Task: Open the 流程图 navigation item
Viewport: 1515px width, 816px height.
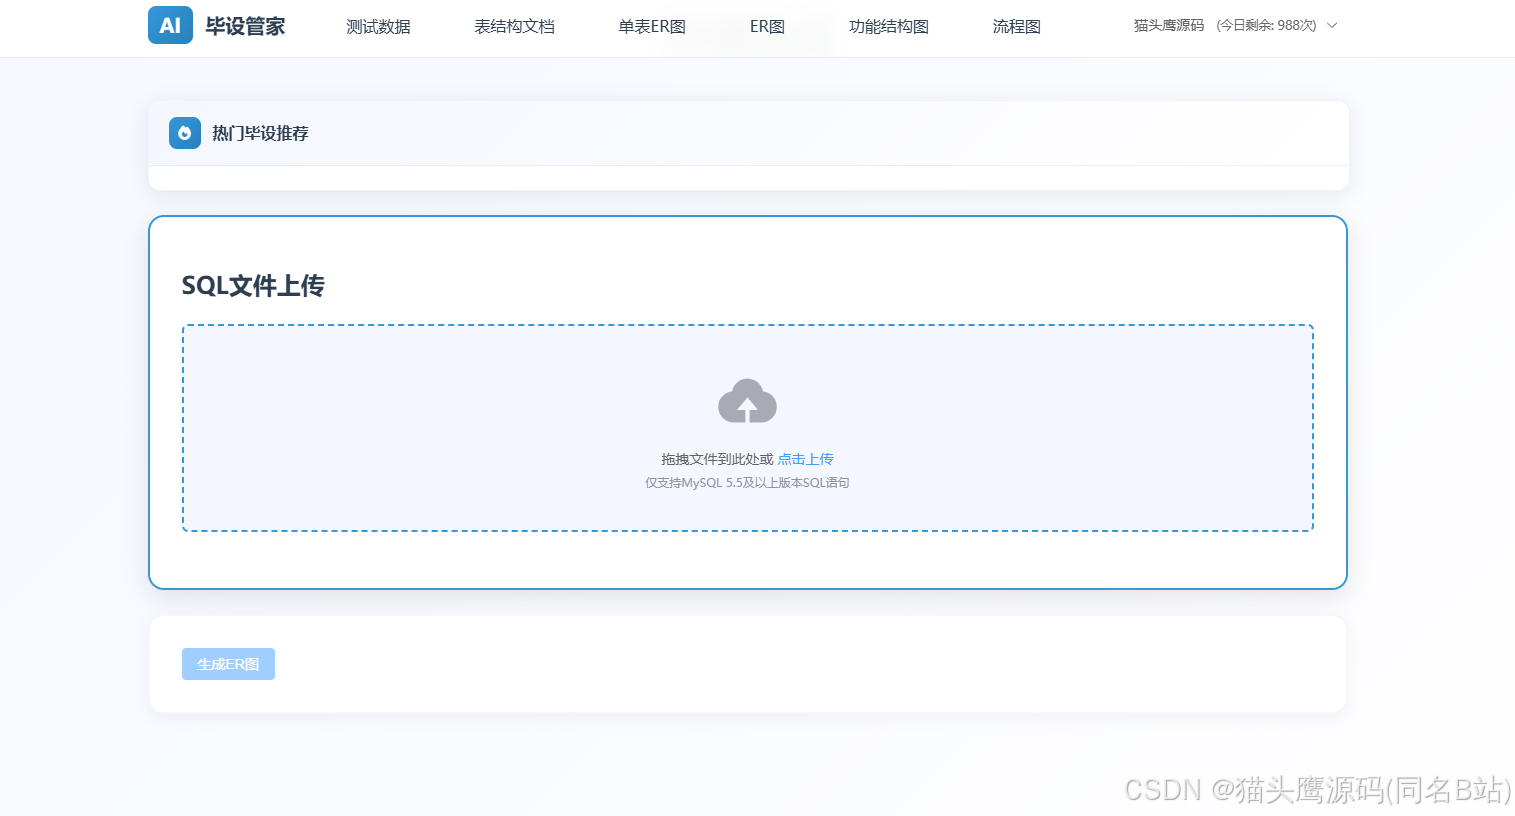Action: click(1016, 27)
